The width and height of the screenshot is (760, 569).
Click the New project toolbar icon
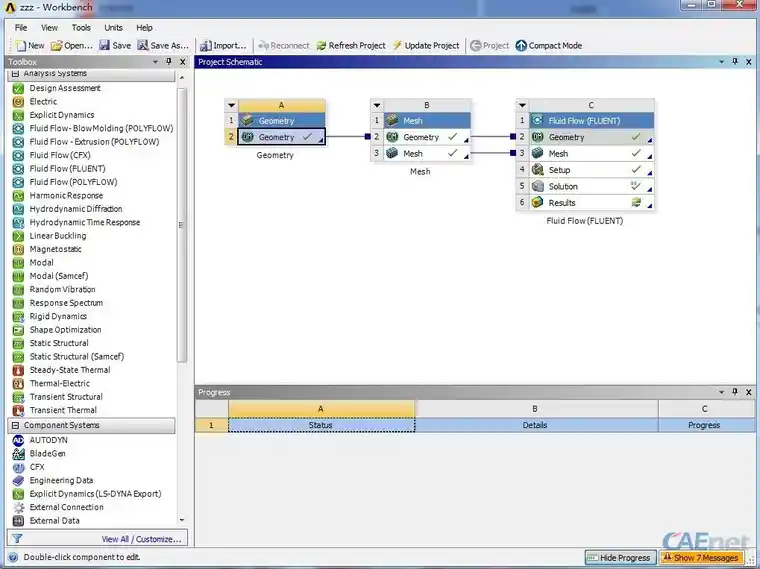click(21, 46)
